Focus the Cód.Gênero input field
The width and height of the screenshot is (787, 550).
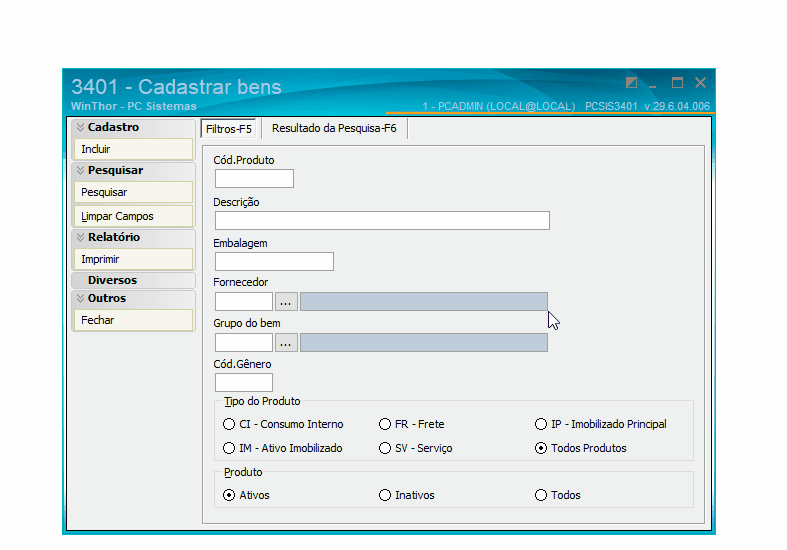pos(244,382)
